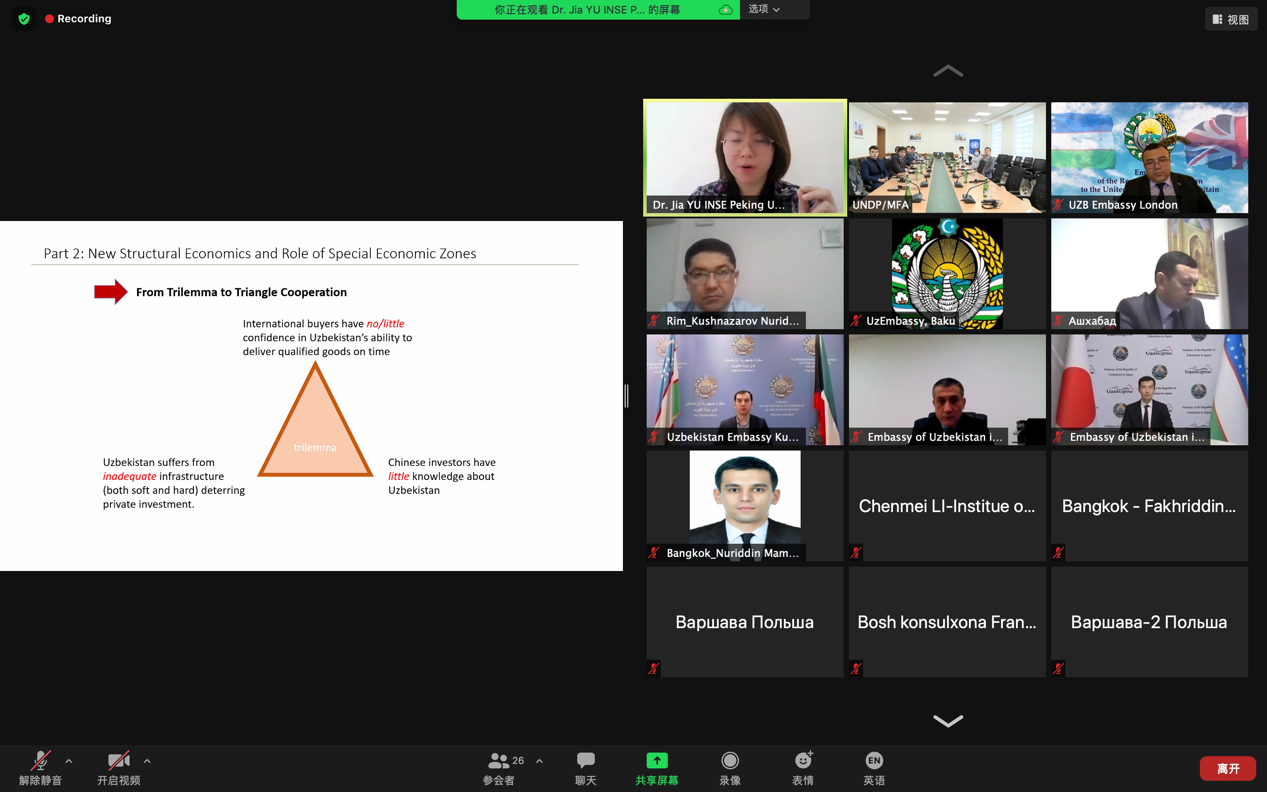The width and height of the screenshot is (1267, 792).
Task: Select Rim_Kushnazarov video thumbnail
Action: point(745,274)
